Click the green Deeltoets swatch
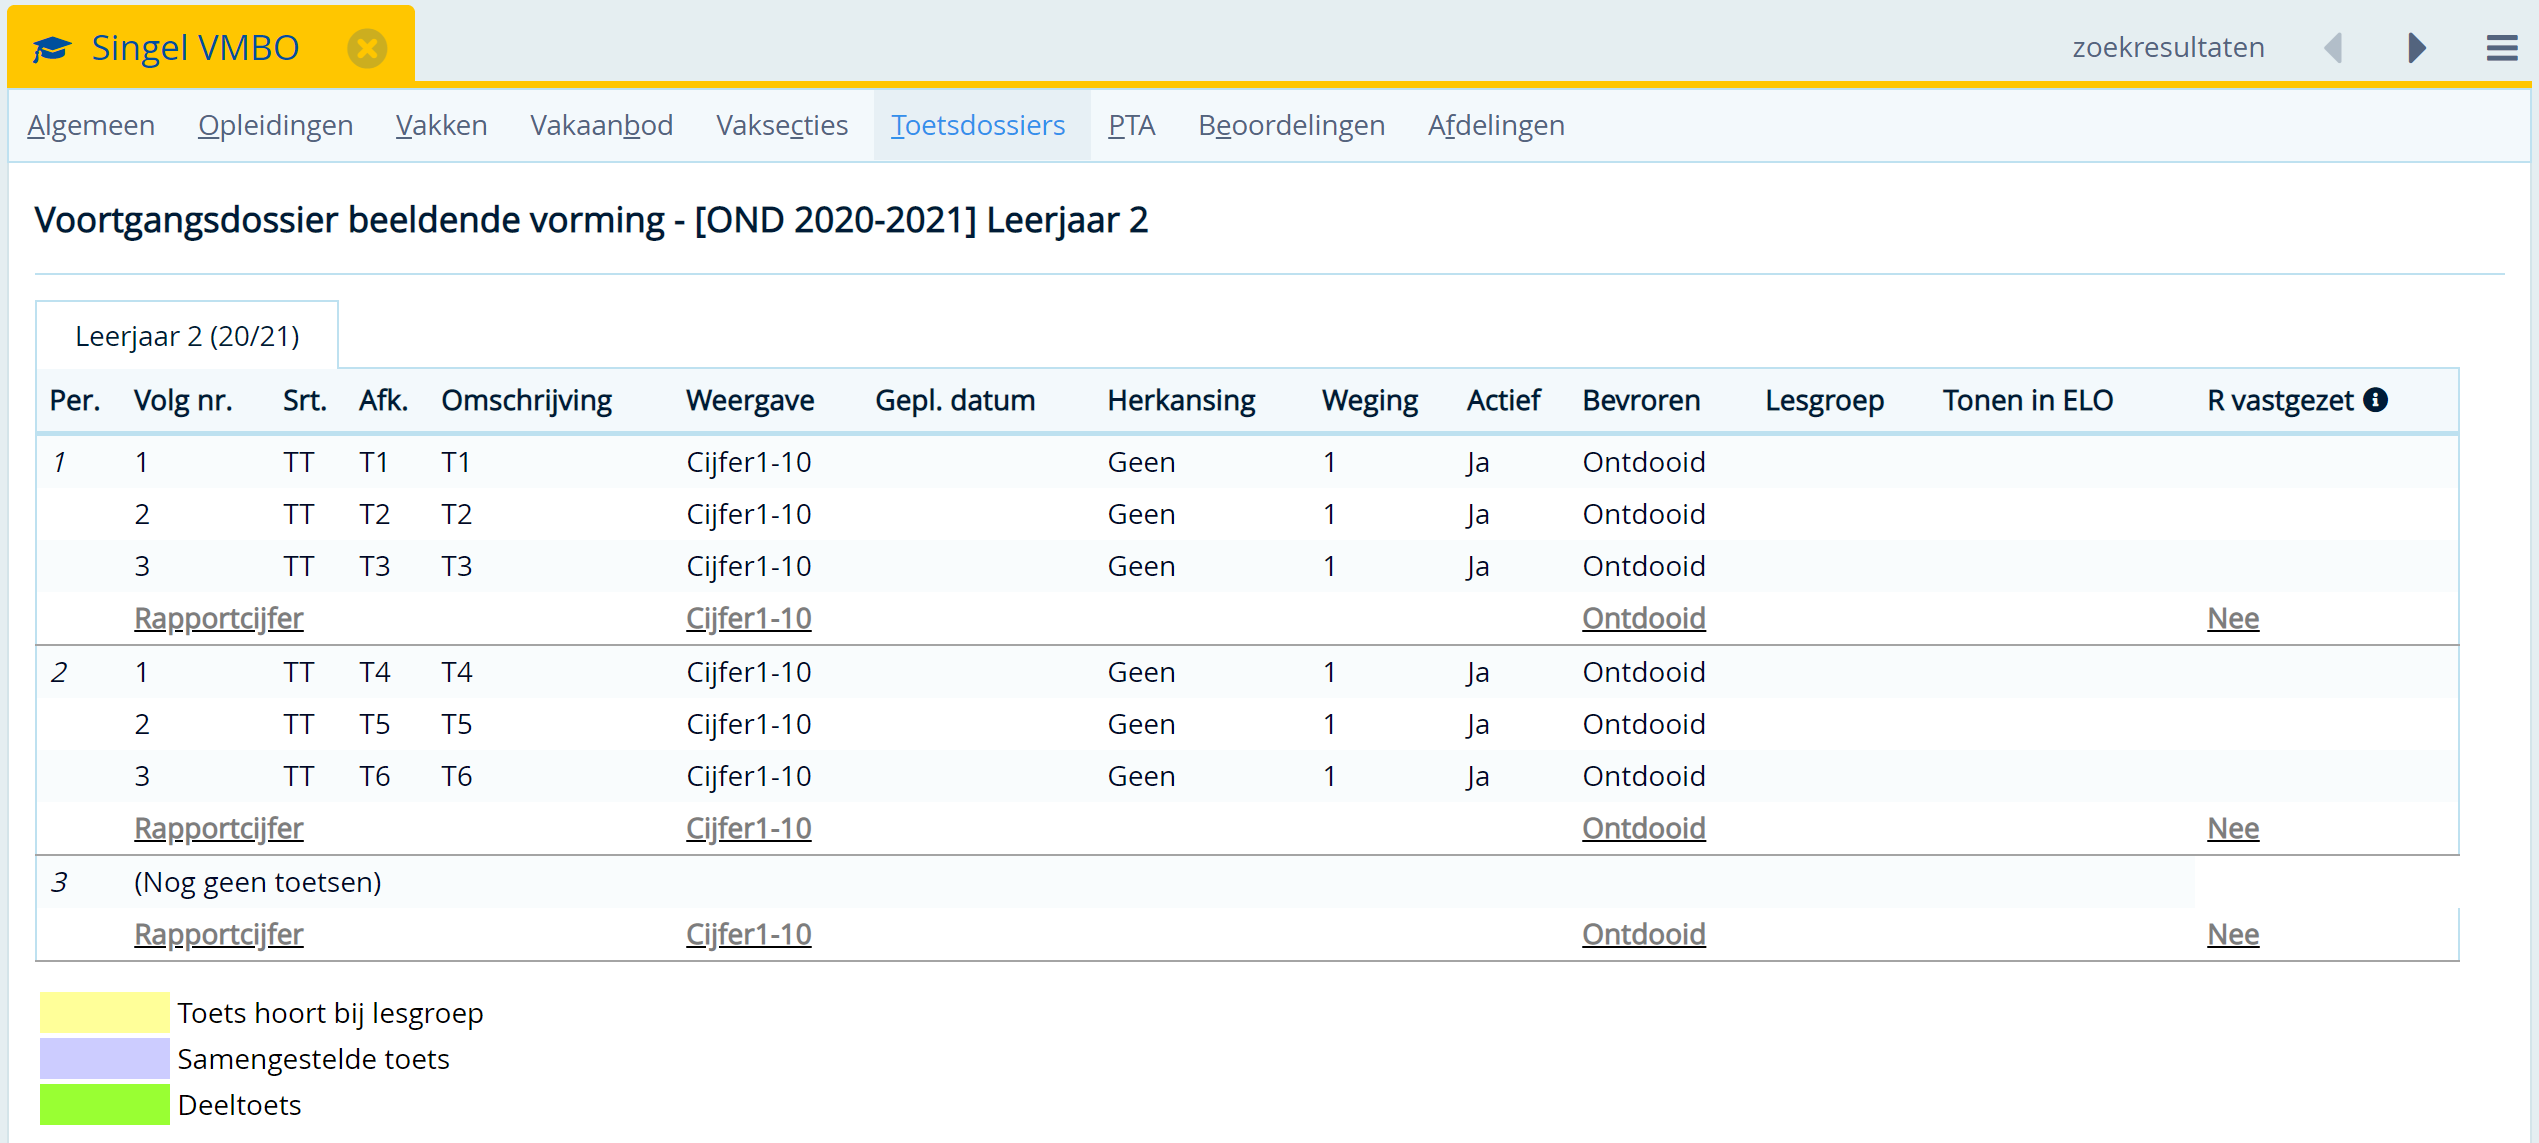This screenshot has width=2539, height=1143. pos(104,1104)
